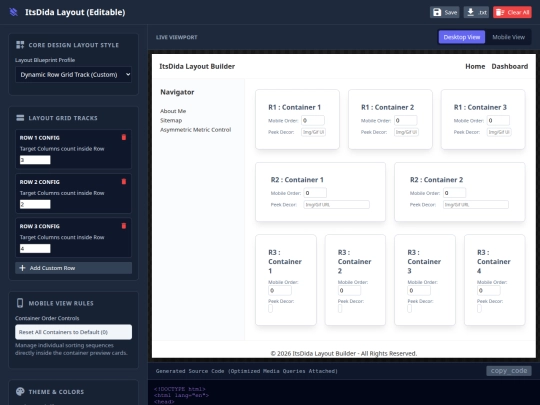This screenshot has height=405, width=540.
Task: Click the R3 : Container 3 heading
Action: (x=424, y=261)
